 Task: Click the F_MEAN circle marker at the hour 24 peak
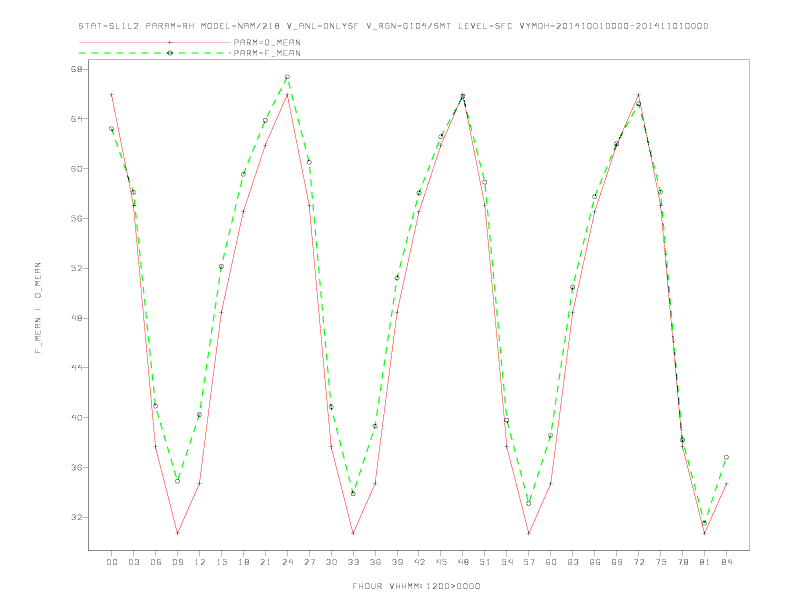[287, 77]
